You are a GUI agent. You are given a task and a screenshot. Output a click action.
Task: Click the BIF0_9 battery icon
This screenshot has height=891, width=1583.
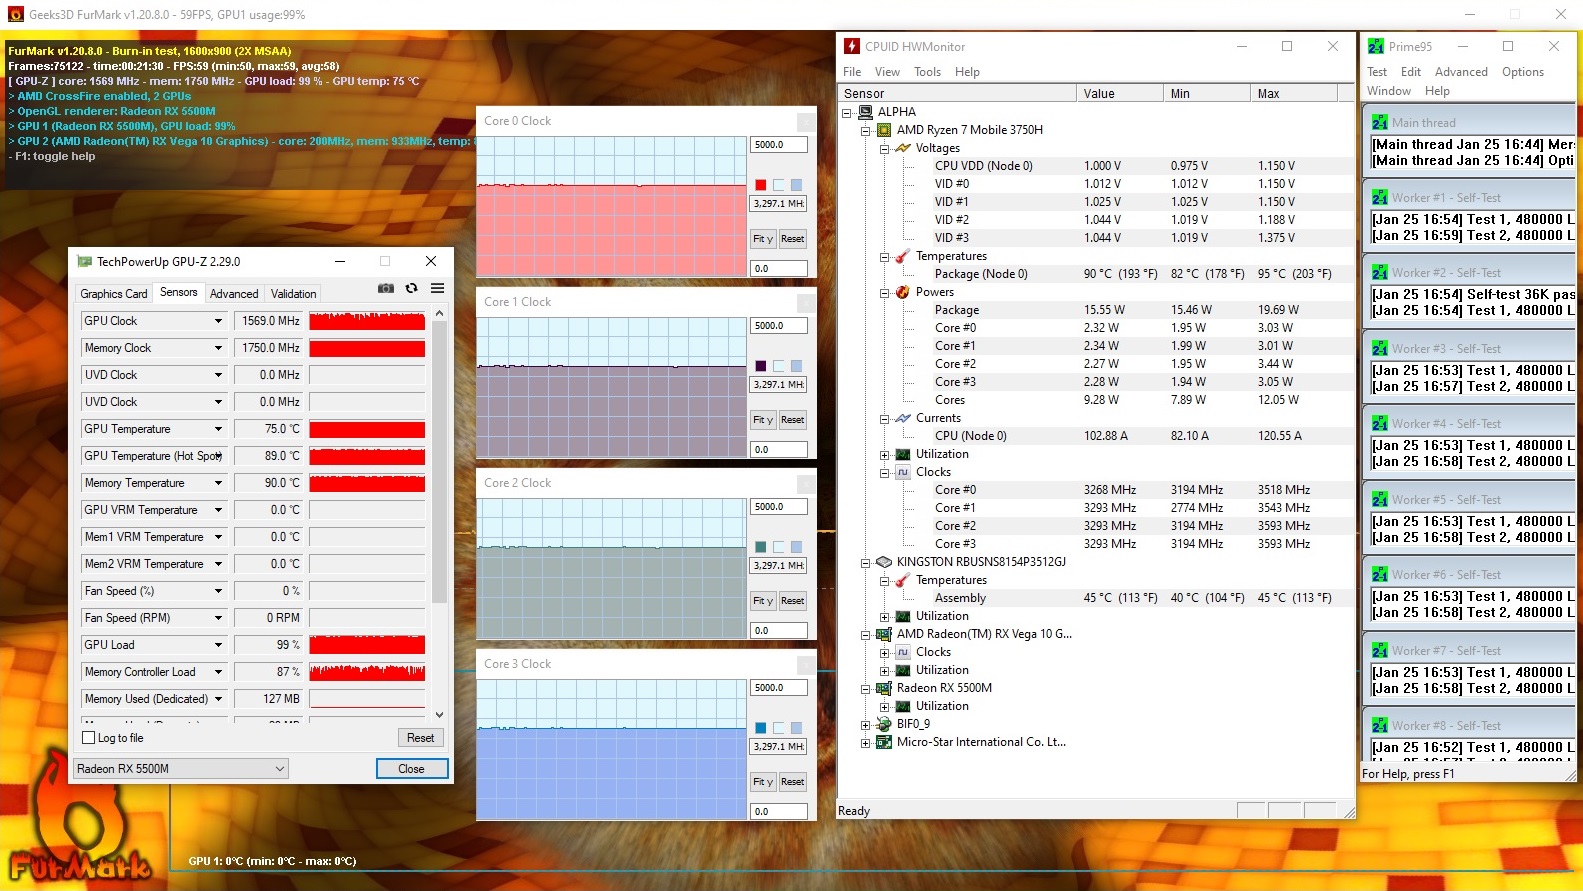pos(884,724)
